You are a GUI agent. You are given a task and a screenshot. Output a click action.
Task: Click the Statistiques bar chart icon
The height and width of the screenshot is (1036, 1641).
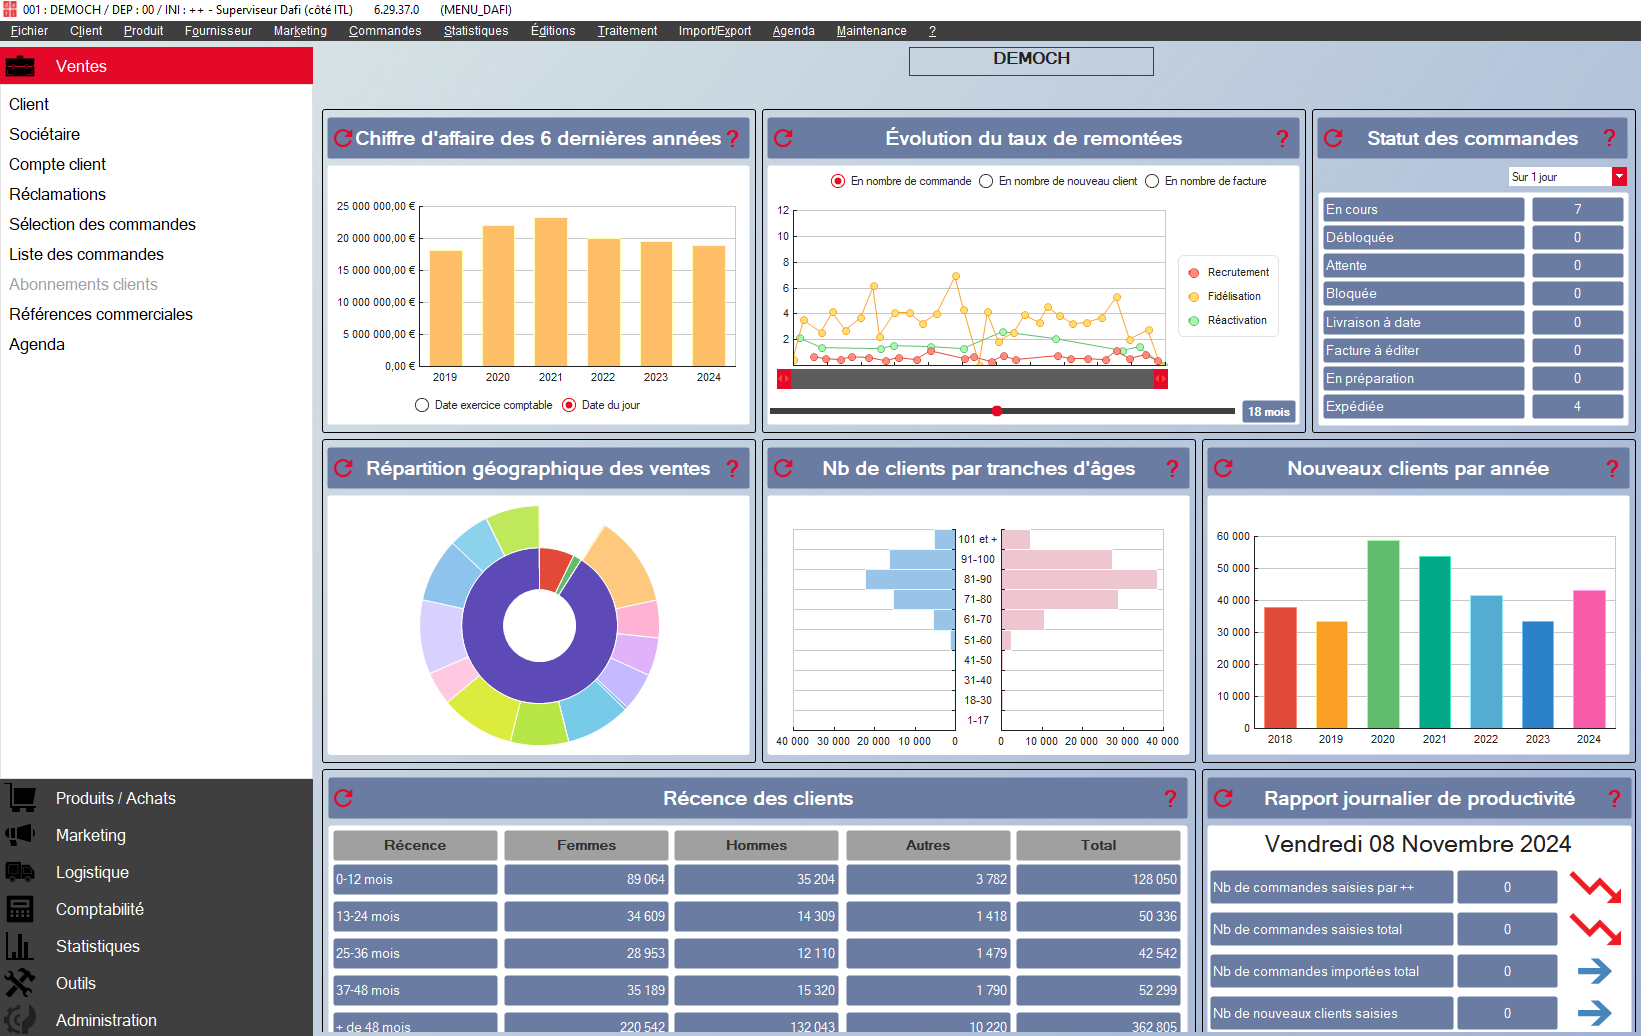pos(20,946)
